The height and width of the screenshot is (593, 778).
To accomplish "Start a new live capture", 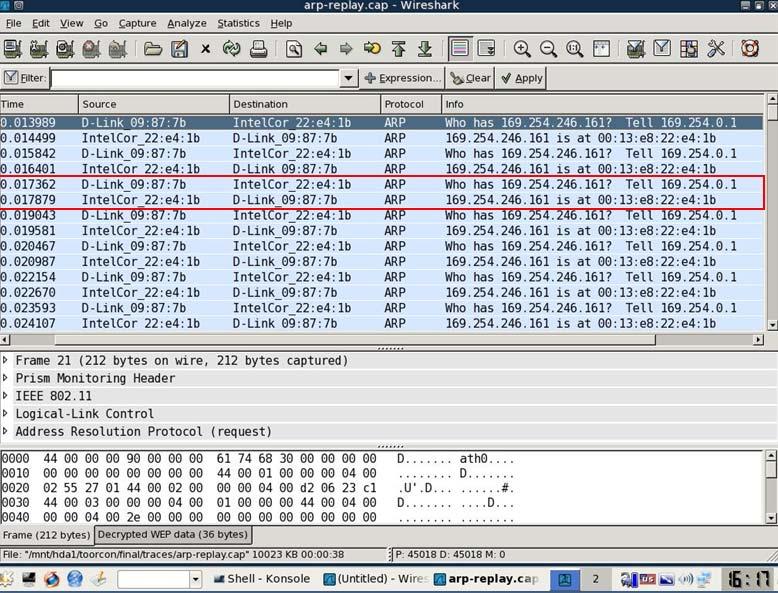I will [x=65, y=49].
